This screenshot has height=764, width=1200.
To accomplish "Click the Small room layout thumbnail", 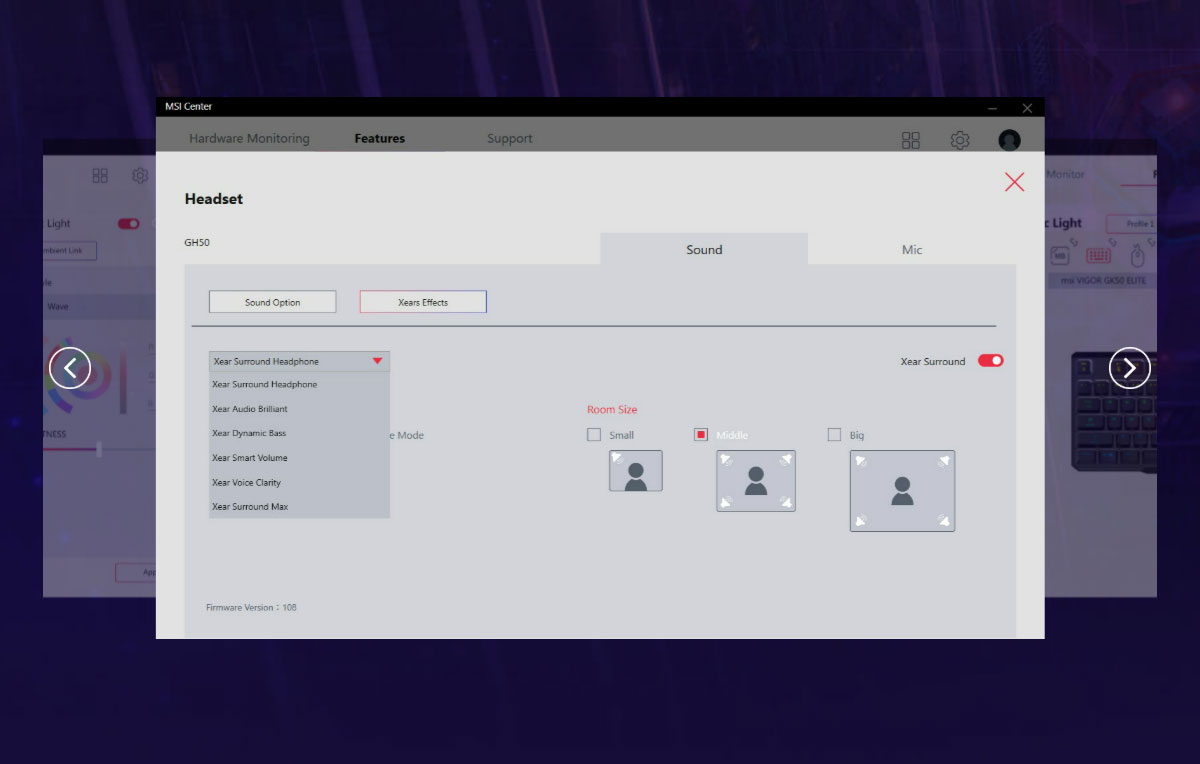I will point(636,470).
